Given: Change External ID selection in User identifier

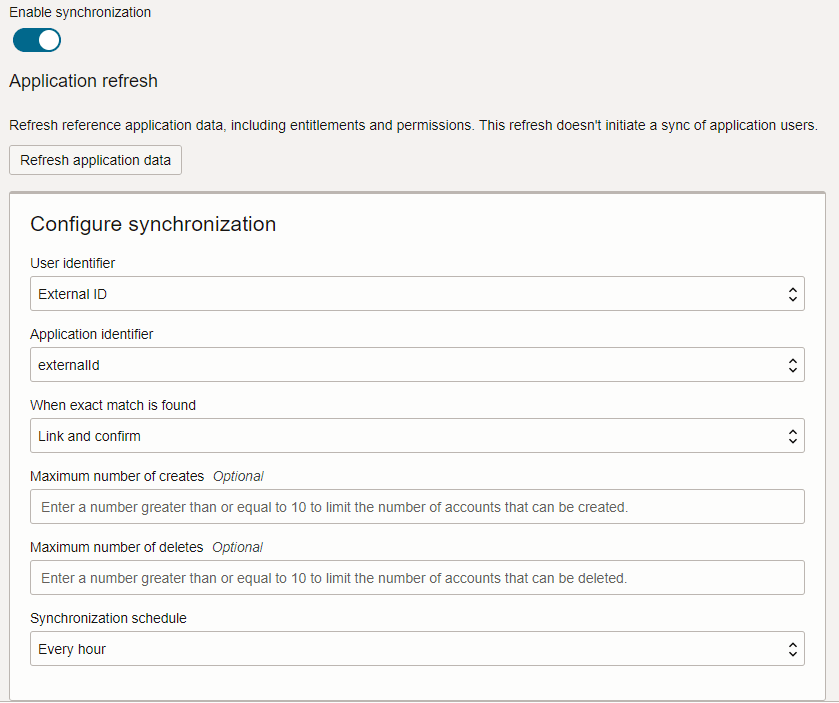Looking at the screenshot, I should point(417,293).
